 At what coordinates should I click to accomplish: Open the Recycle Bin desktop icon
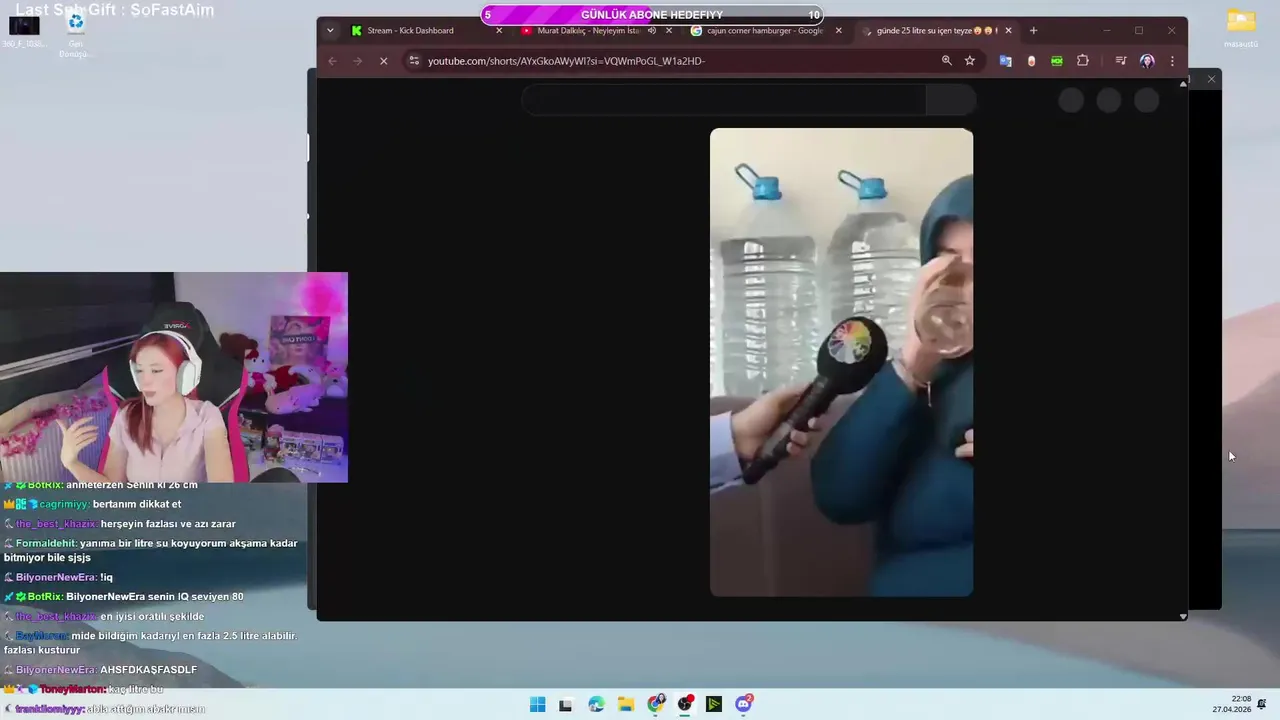pos(75,32)
